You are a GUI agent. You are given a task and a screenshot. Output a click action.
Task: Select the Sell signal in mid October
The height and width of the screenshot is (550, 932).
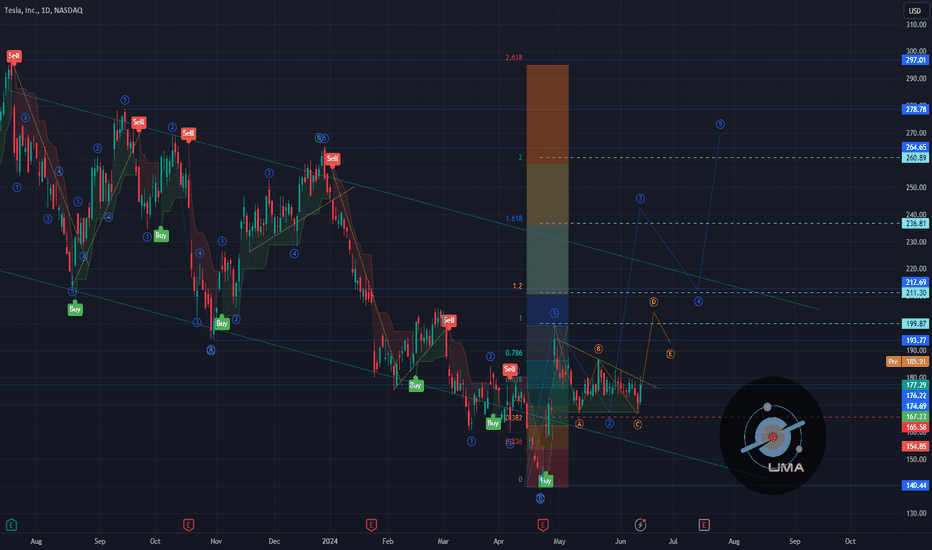click(188, 133)
